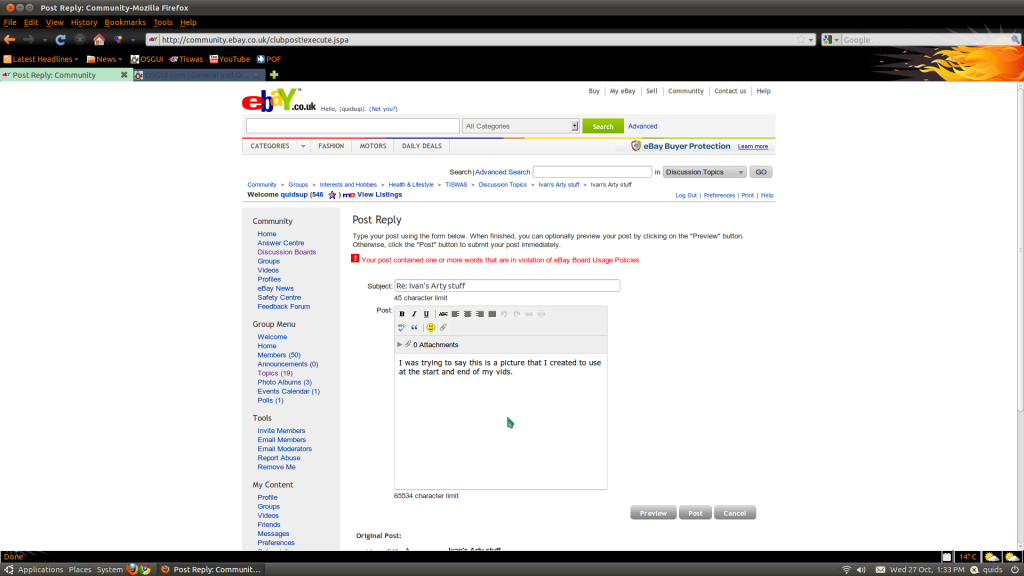Image resolution: width=1024 pixels, height=576 pixels.
Task: Submit reply with the Post button
Action: pyautogui.click(x=695, y=513)
